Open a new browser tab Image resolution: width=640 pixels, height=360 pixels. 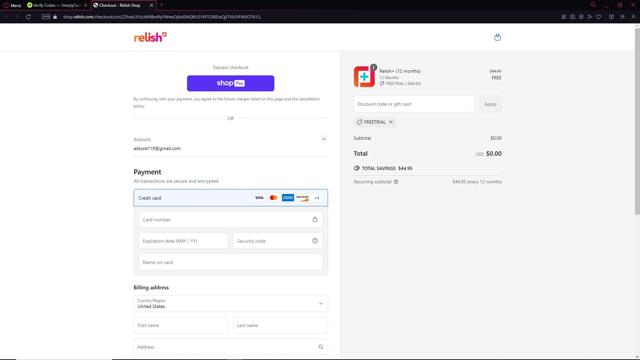[161, 5]
